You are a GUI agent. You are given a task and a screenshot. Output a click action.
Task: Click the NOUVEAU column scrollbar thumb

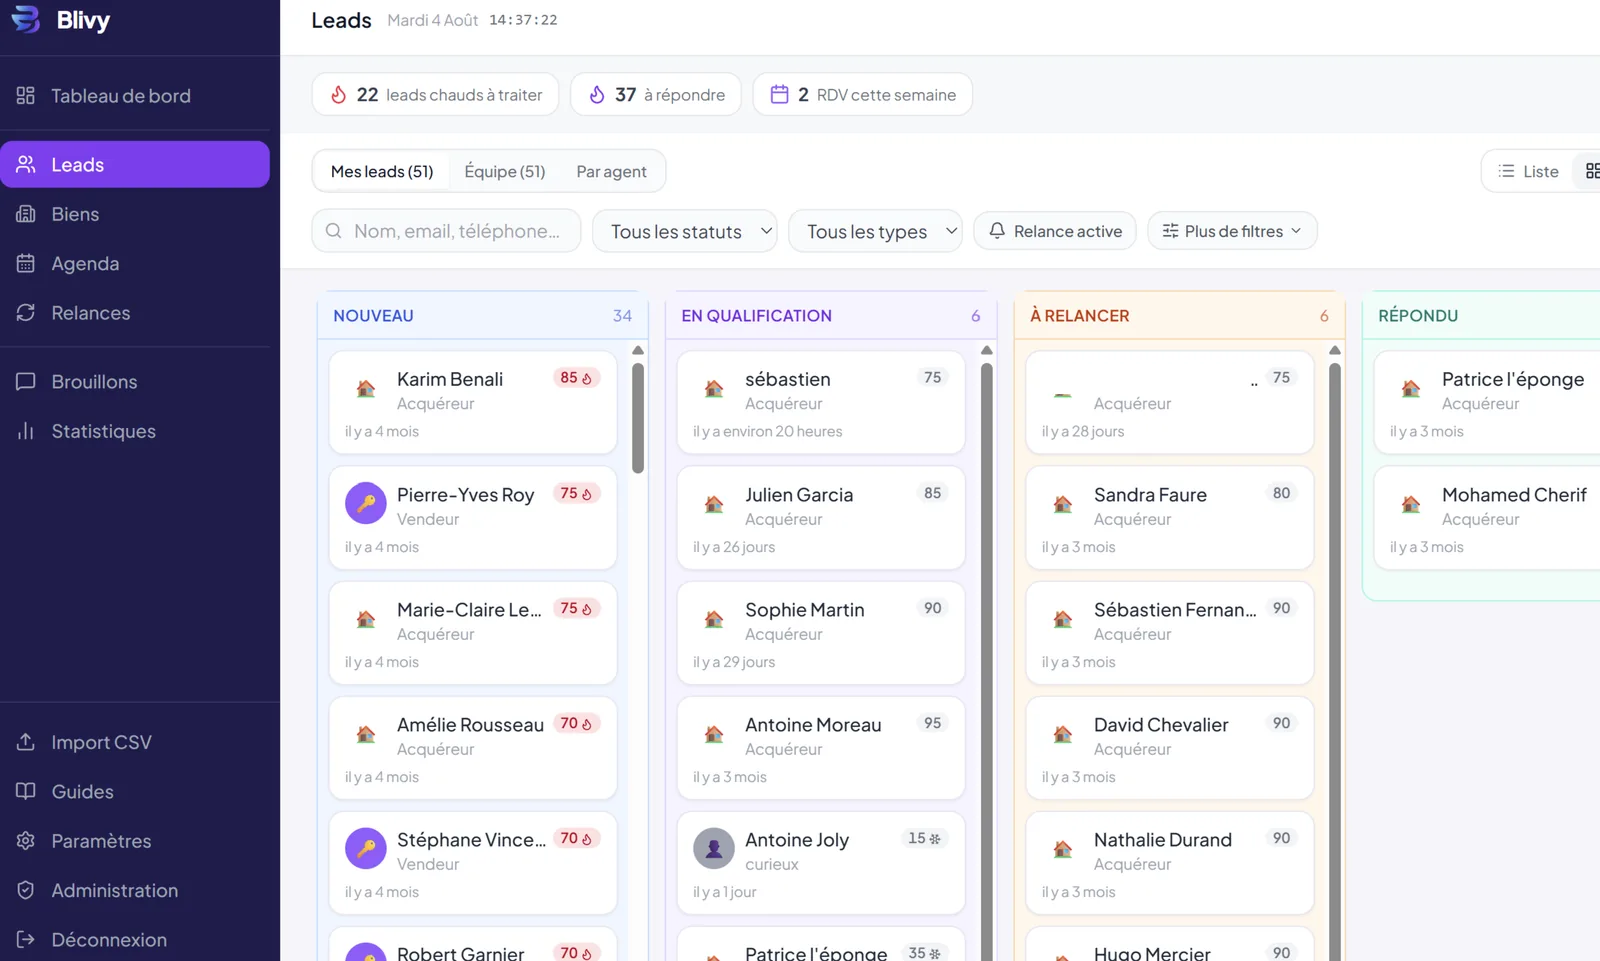click(638, 417)
